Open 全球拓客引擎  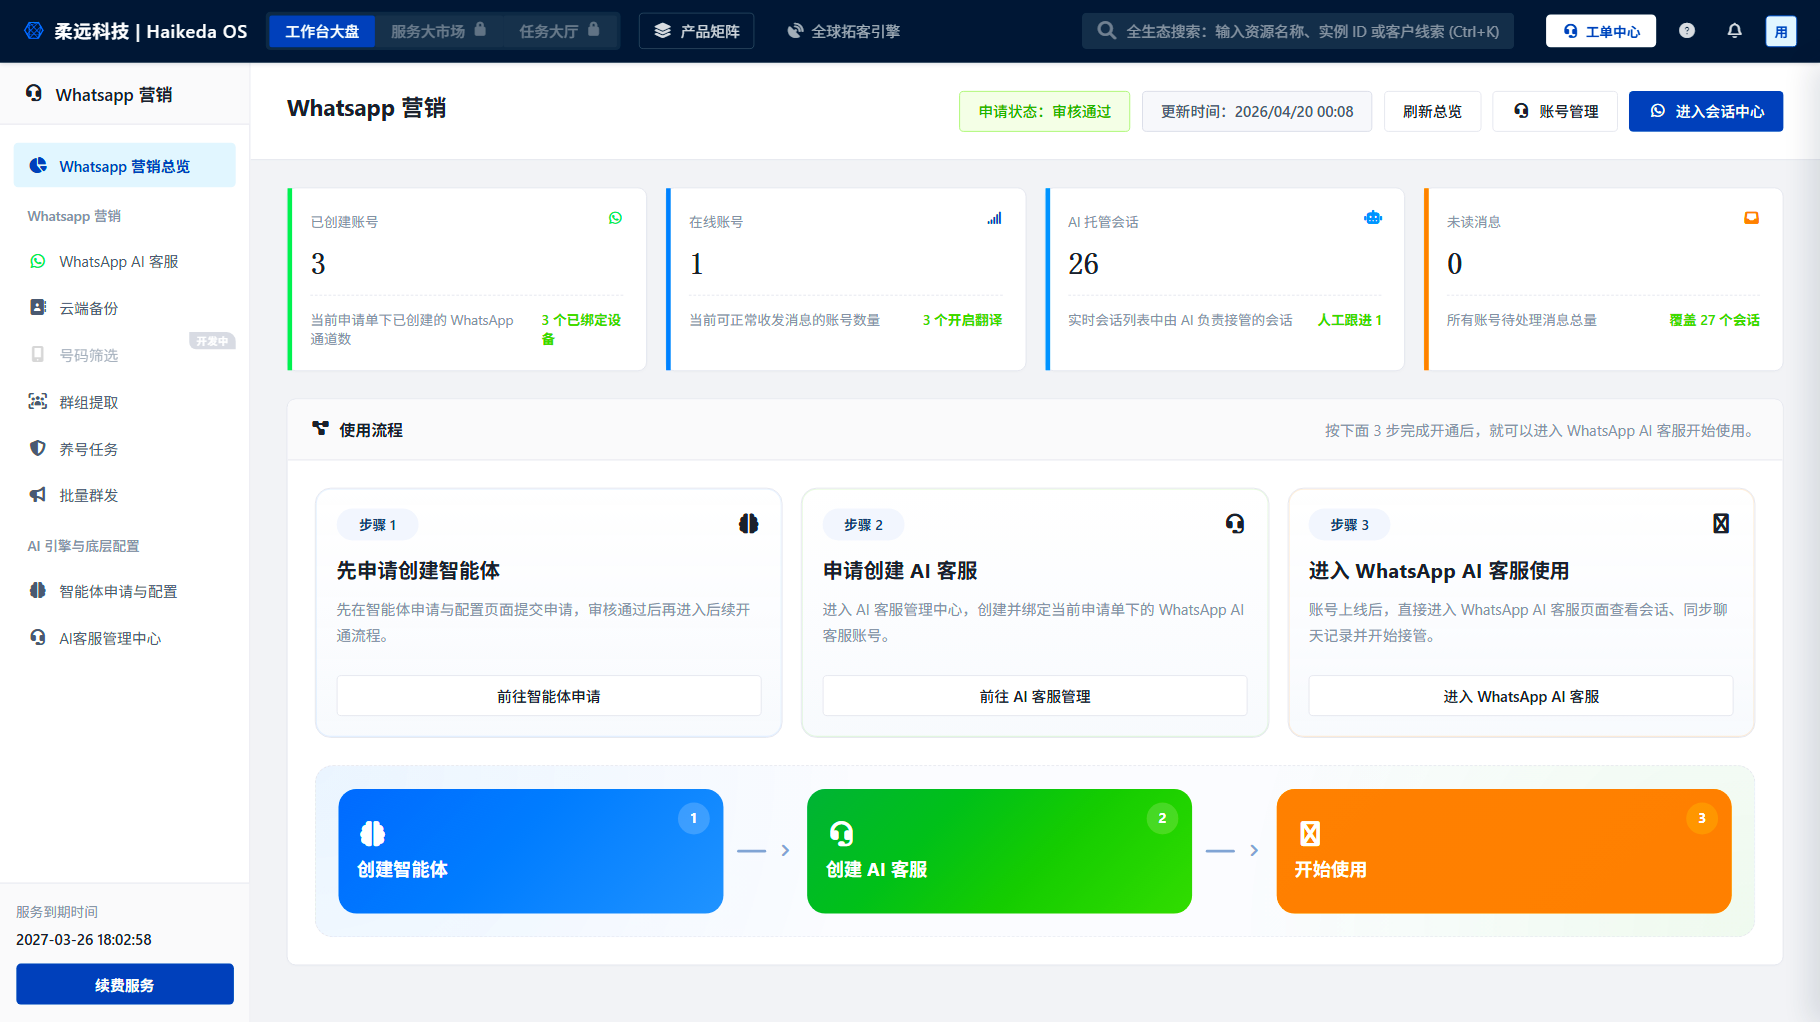[843, 31]
